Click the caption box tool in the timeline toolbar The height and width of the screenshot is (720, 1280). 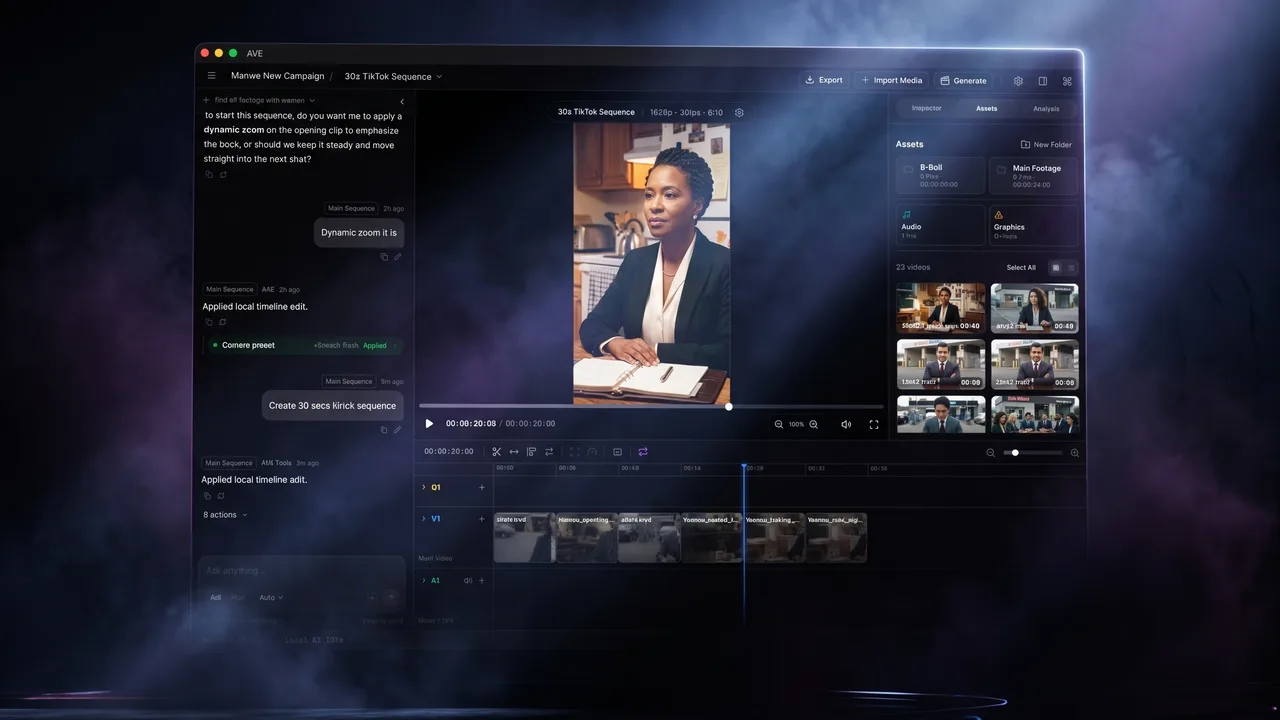point(617,452)
